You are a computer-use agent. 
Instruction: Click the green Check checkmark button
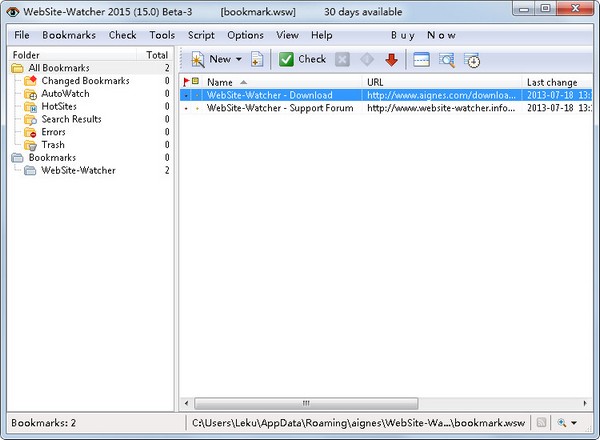pyautogui.click(x=286, y=60)
